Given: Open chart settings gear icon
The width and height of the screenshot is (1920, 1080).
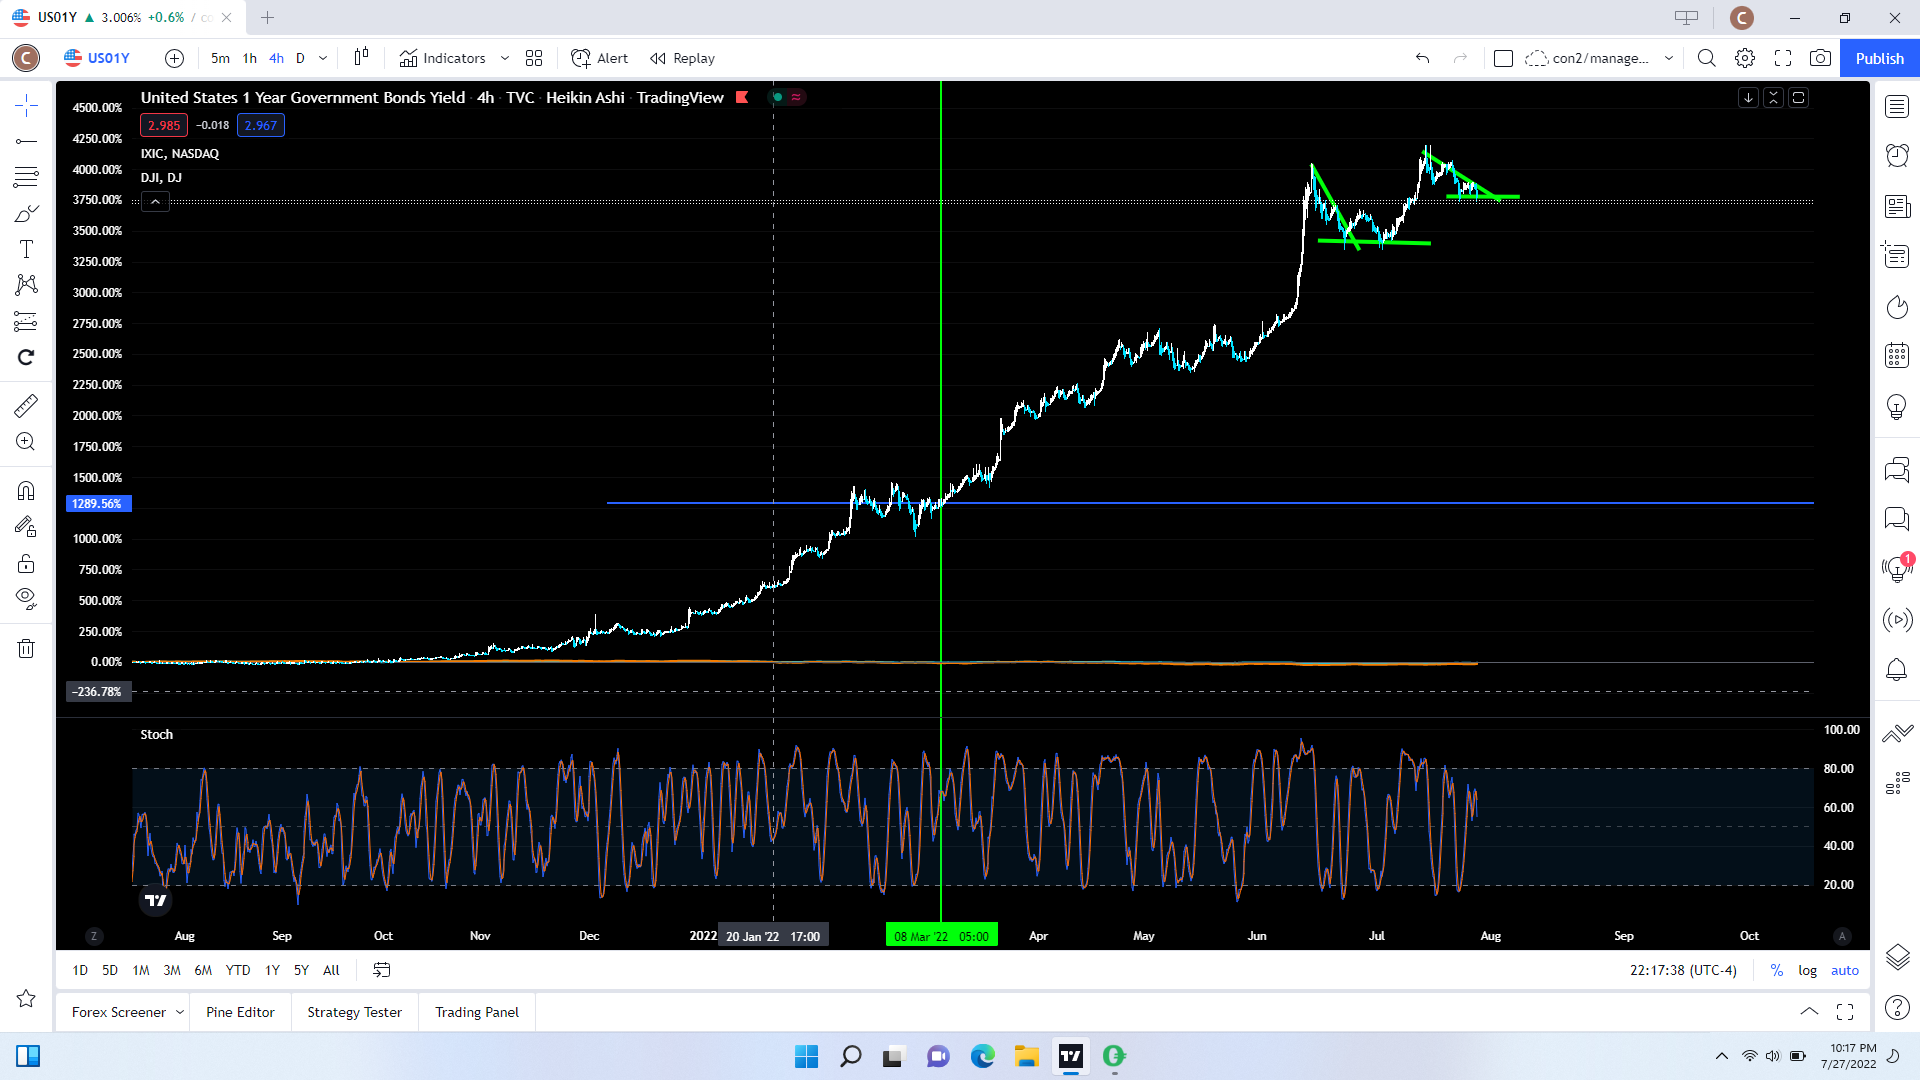Looking at the screenshot, I should (x=1745, y=58).
